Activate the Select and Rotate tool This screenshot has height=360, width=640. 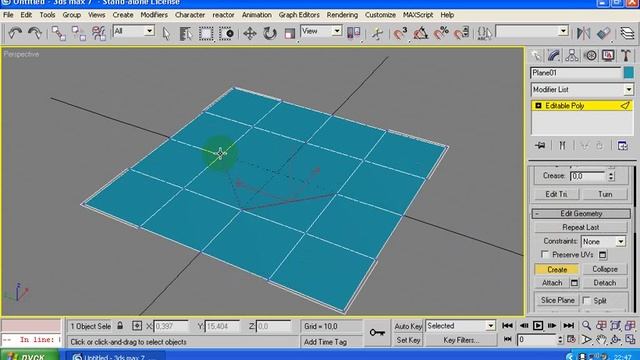point(269,33)
